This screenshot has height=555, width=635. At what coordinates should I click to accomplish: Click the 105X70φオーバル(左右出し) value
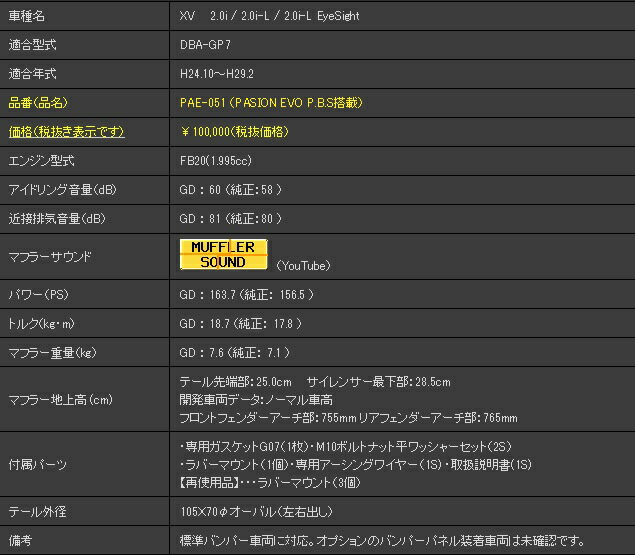tap(257, 512)
